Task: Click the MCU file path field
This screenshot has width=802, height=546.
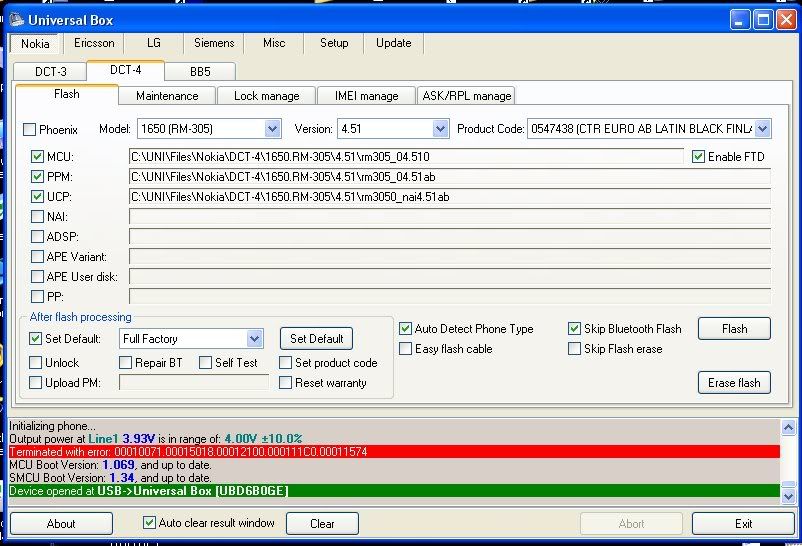Action: 406,157
